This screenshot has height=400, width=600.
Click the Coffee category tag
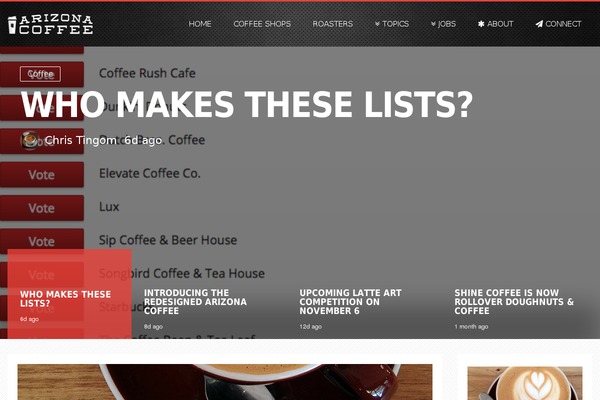pos(40,74)
